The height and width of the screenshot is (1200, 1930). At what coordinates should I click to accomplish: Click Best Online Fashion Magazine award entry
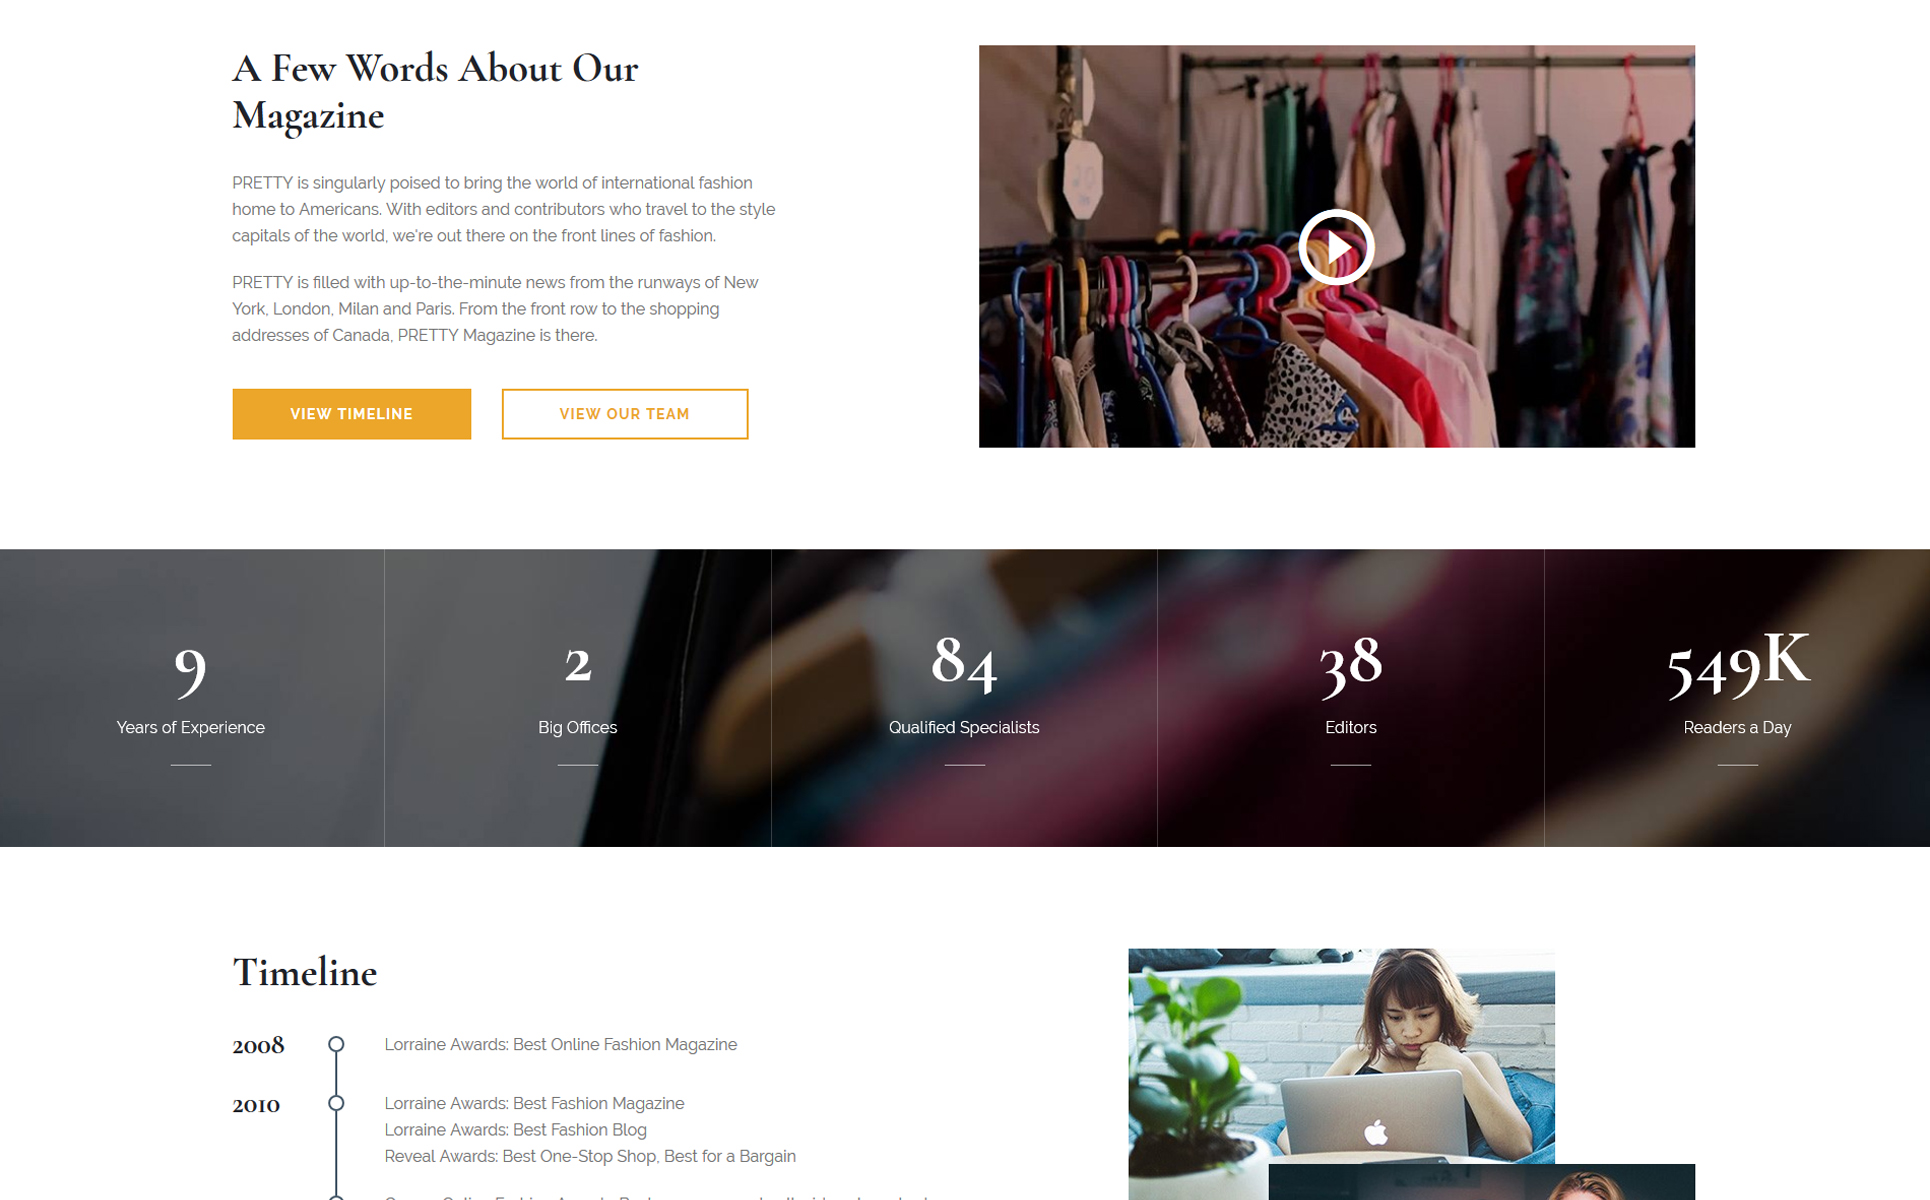coord(561,1044)
